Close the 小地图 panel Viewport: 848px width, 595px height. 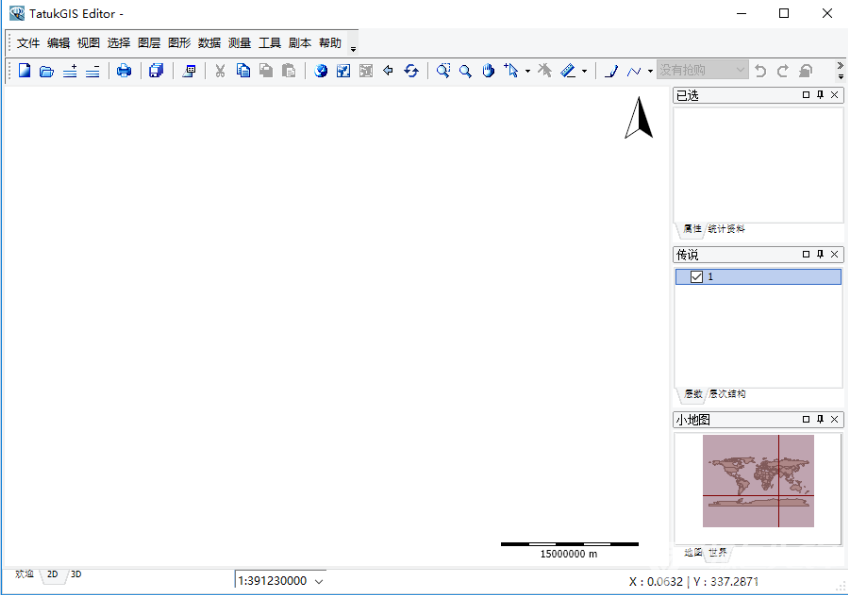coord(834,419)
